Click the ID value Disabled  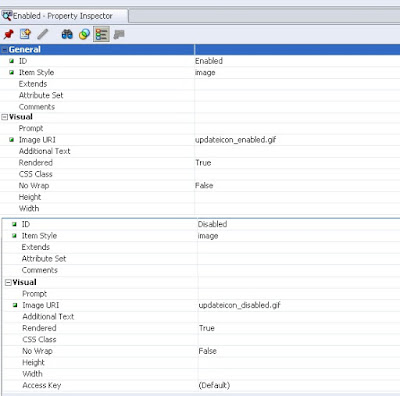[212, 224]
